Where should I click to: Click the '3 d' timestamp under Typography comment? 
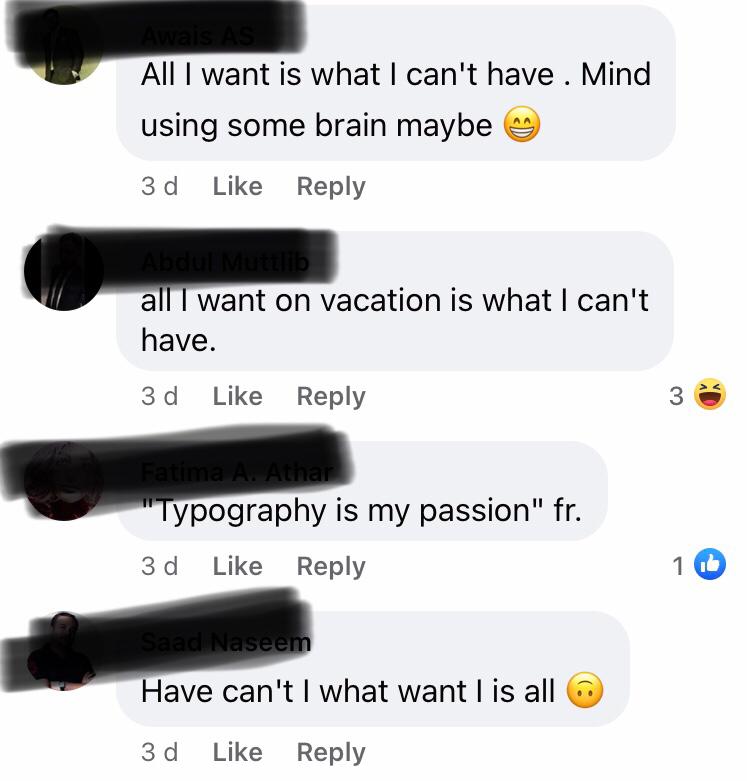click(x=159, y=566)
